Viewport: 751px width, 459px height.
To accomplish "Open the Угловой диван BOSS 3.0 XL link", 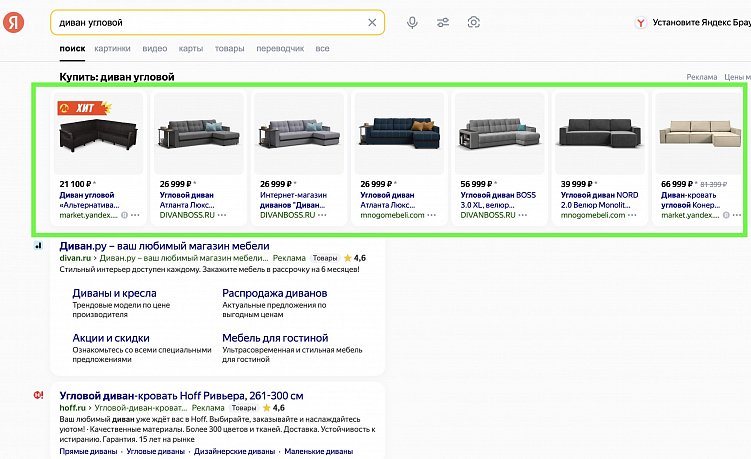I will coord(498,200).
